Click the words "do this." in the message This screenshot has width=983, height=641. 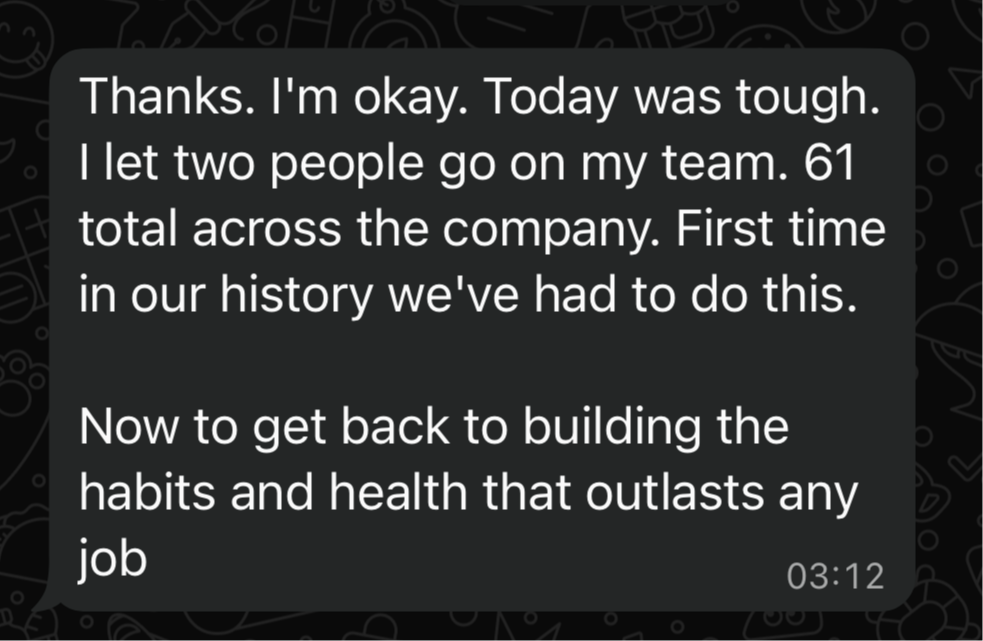(x=774, y=293)
